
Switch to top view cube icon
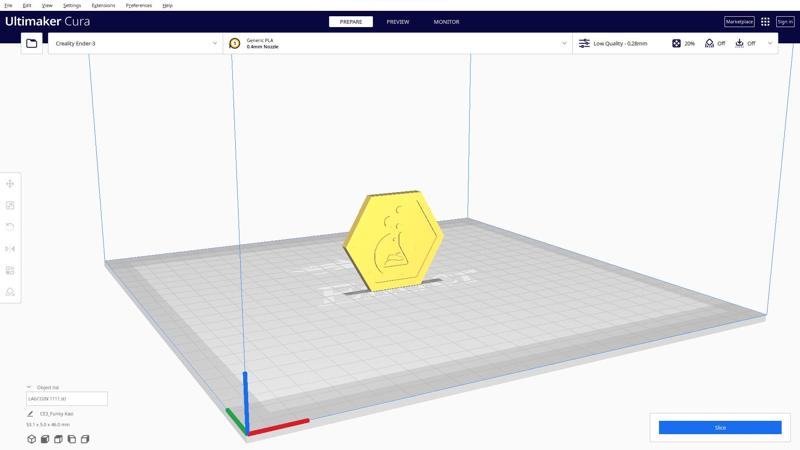pyautogui.click(x=58, y=439)
